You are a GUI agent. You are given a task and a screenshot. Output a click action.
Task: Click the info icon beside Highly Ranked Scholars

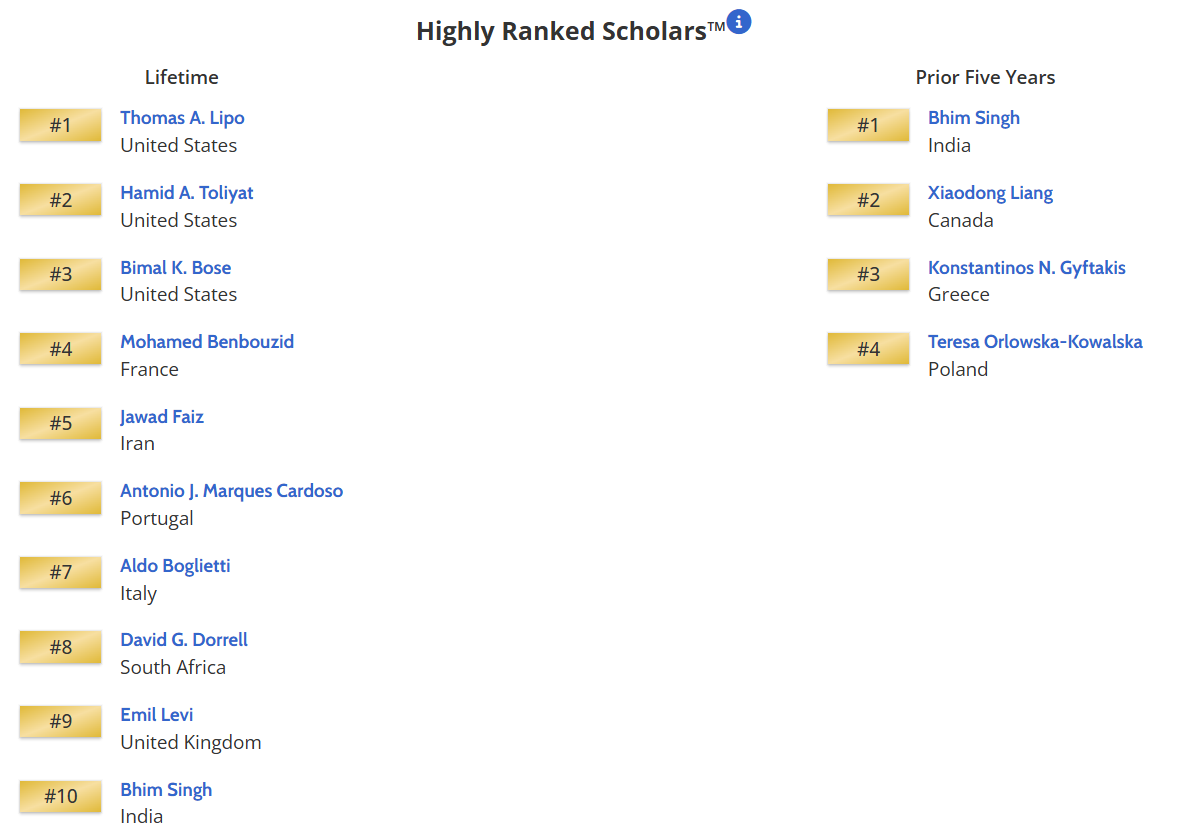click(739, 21)
